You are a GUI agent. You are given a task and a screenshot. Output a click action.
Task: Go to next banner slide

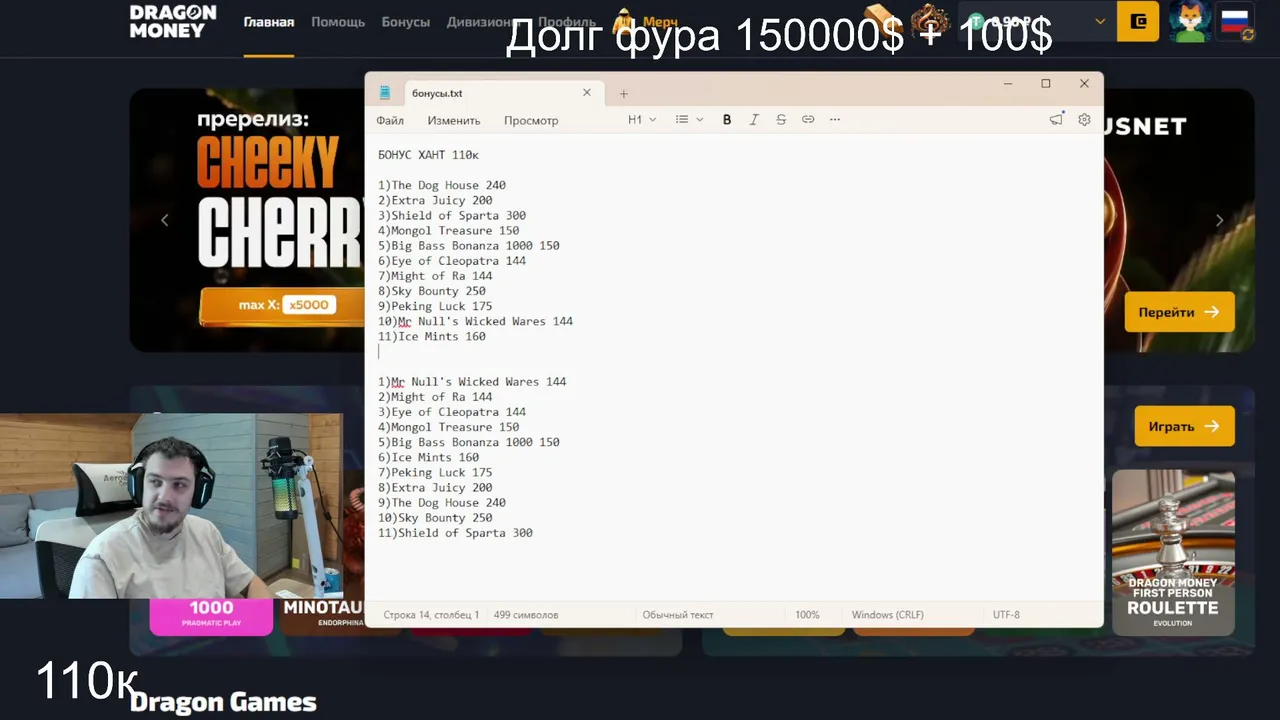pyautogui.click(x=1219, y=220)
